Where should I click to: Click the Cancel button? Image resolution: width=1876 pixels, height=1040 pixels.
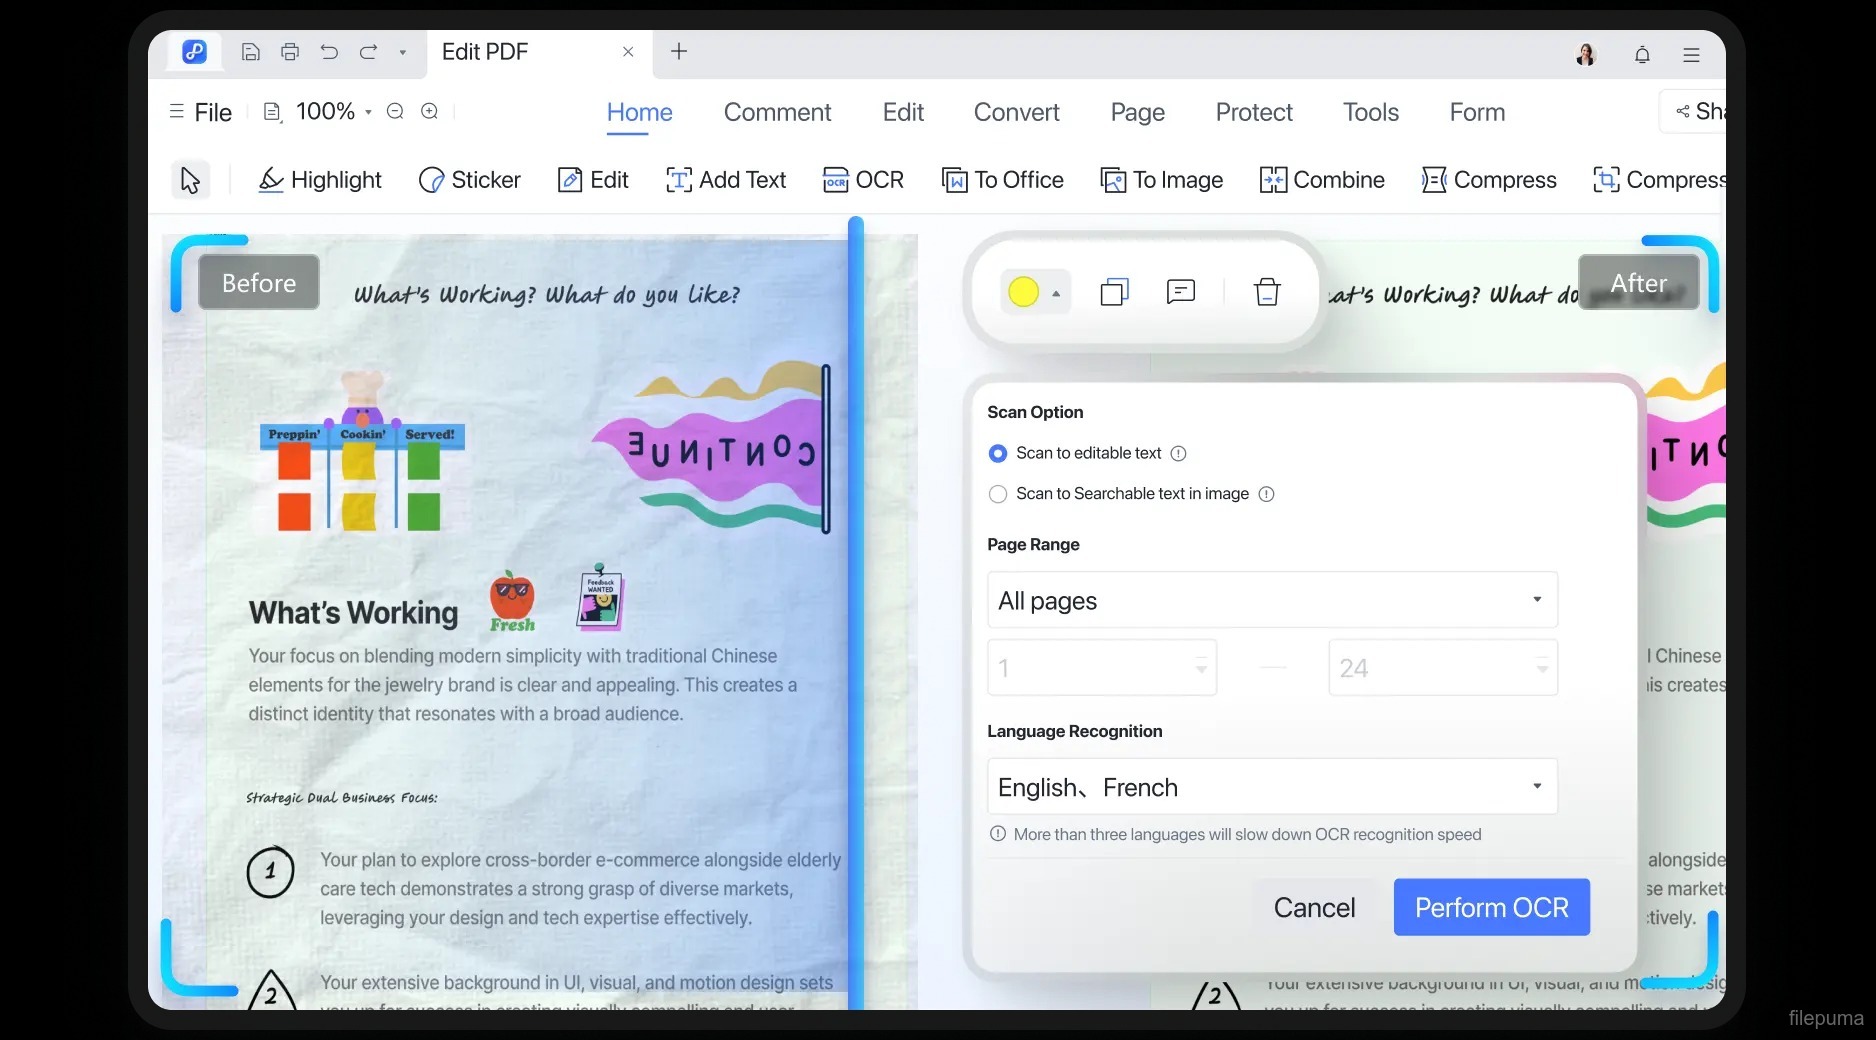[1314, 907]
